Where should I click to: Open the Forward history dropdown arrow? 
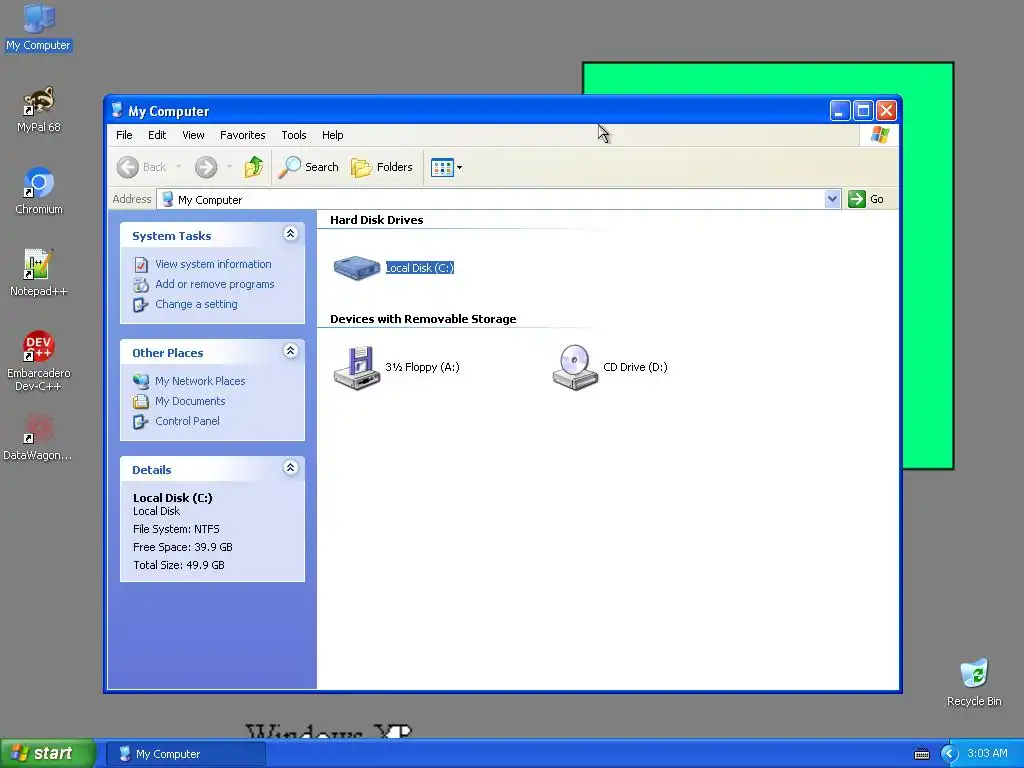point(229,167)
